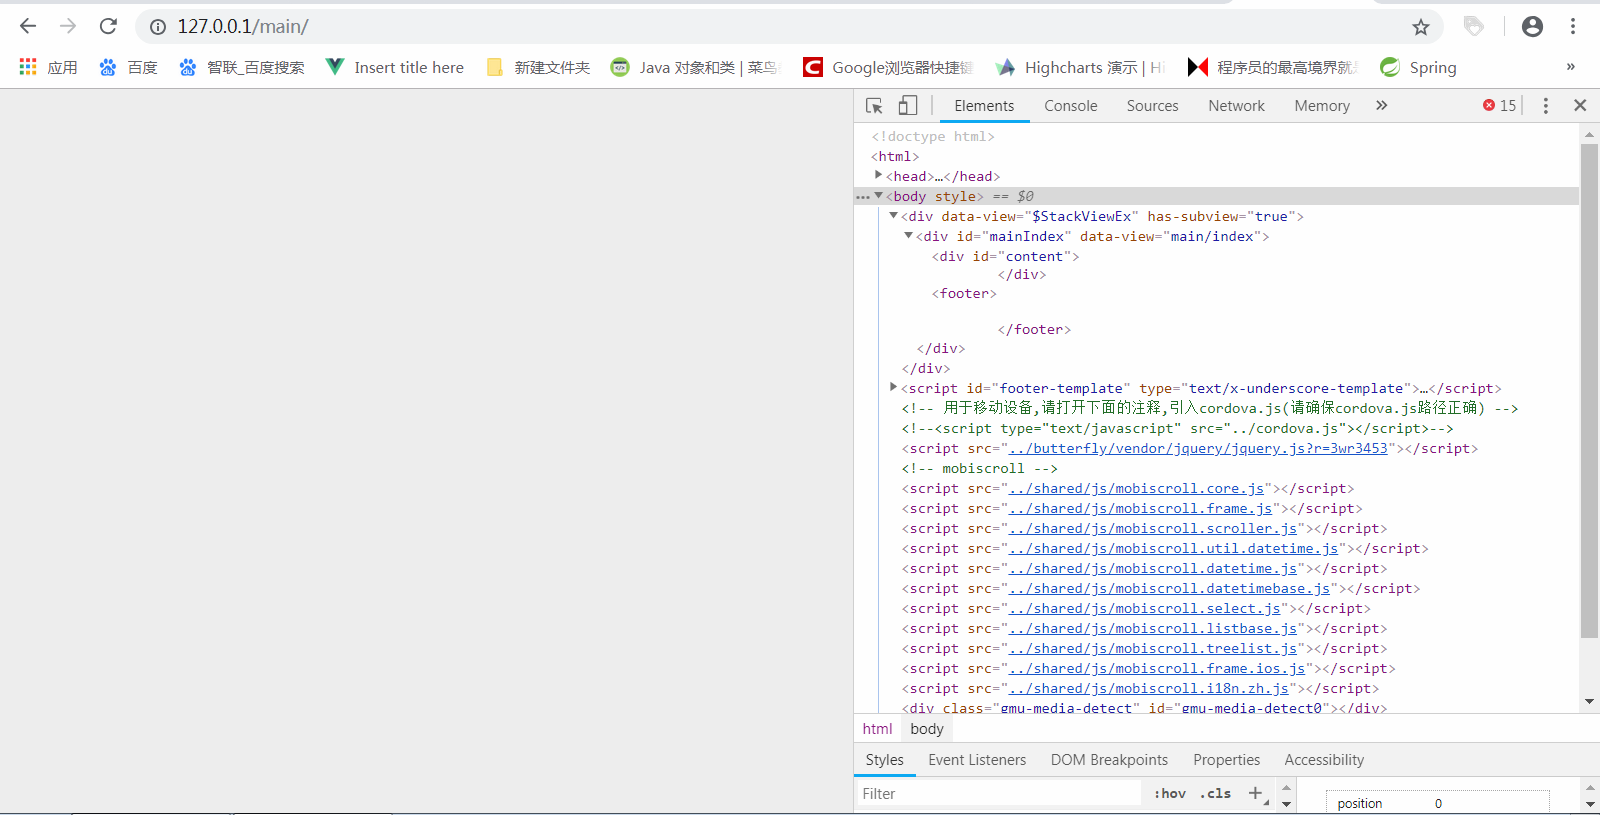Select the div id="content" node
This screenshot has width=1600, height=815.
point(1006,257)
